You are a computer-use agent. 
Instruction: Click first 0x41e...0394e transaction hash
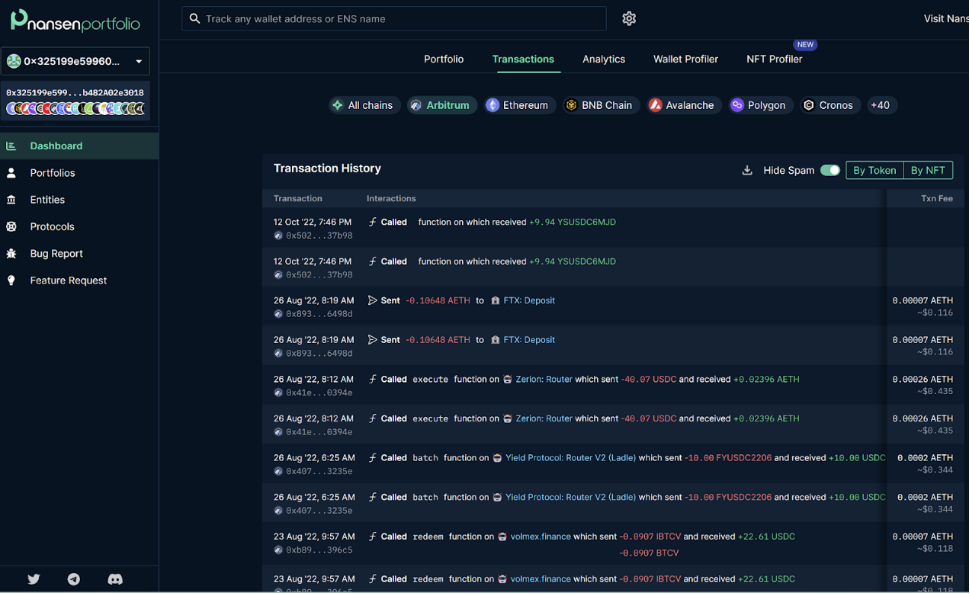coord(319,392)
